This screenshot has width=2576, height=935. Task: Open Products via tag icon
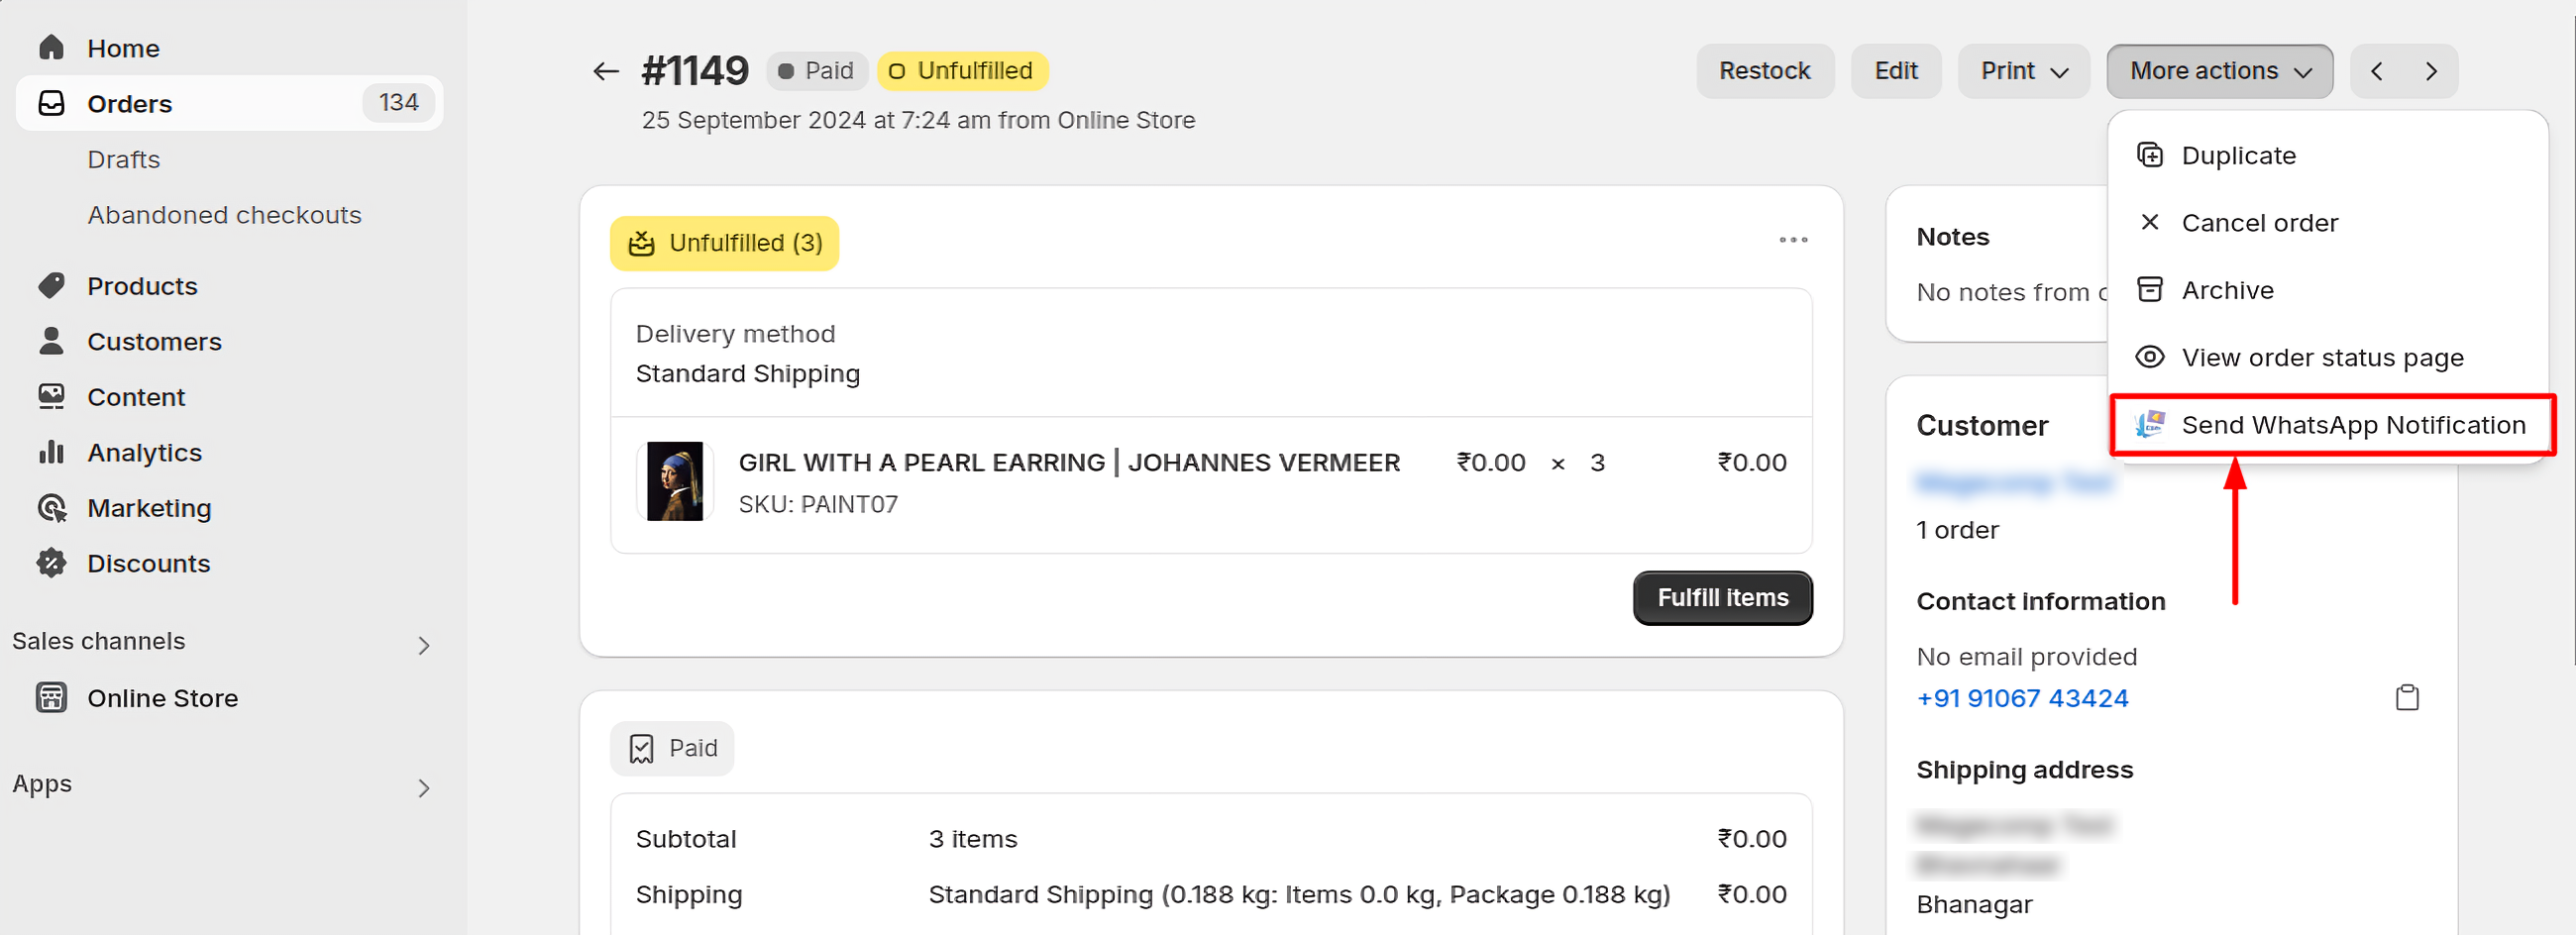click(x=51, y=286)
